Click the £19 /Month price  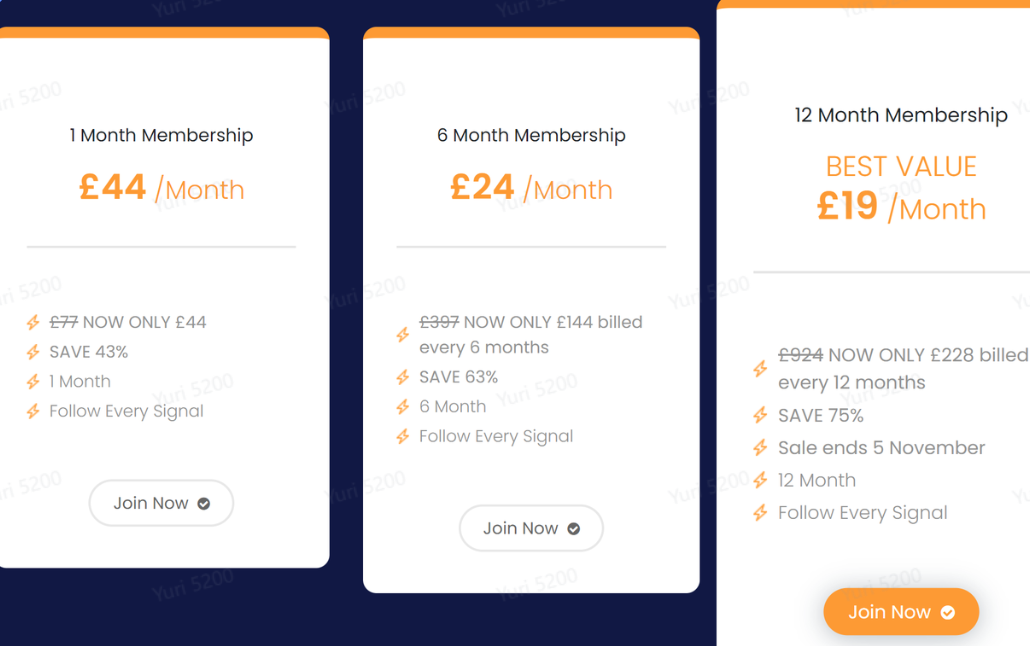click(x=901, y=207)
